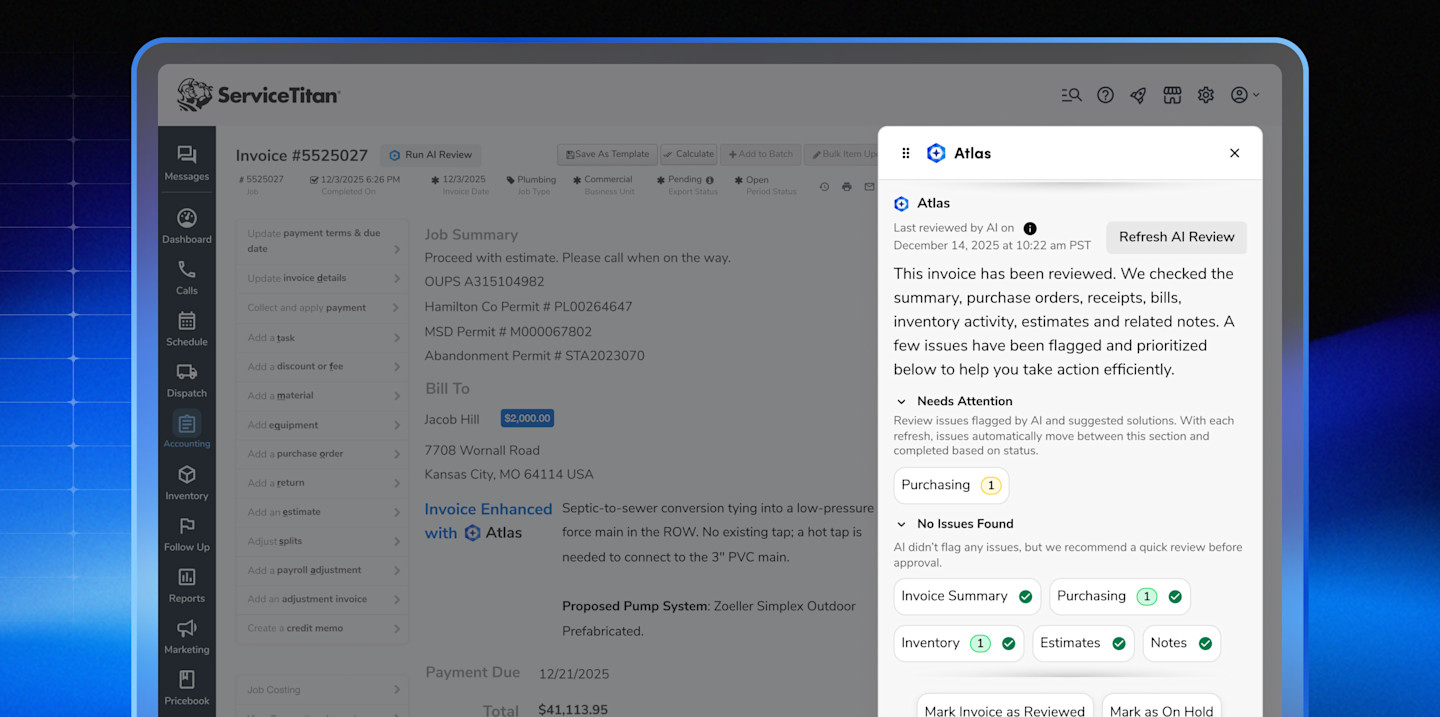Screen dimensions: 1440x717
Task: Click the drag handle of Atlas panel
Action: [x=906, y=153]
